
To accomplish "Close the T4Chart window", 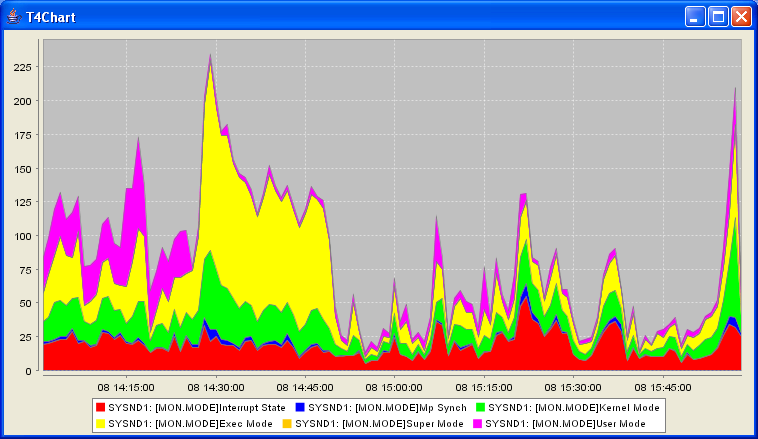I will pyautogui.click(x=741, y=17).
